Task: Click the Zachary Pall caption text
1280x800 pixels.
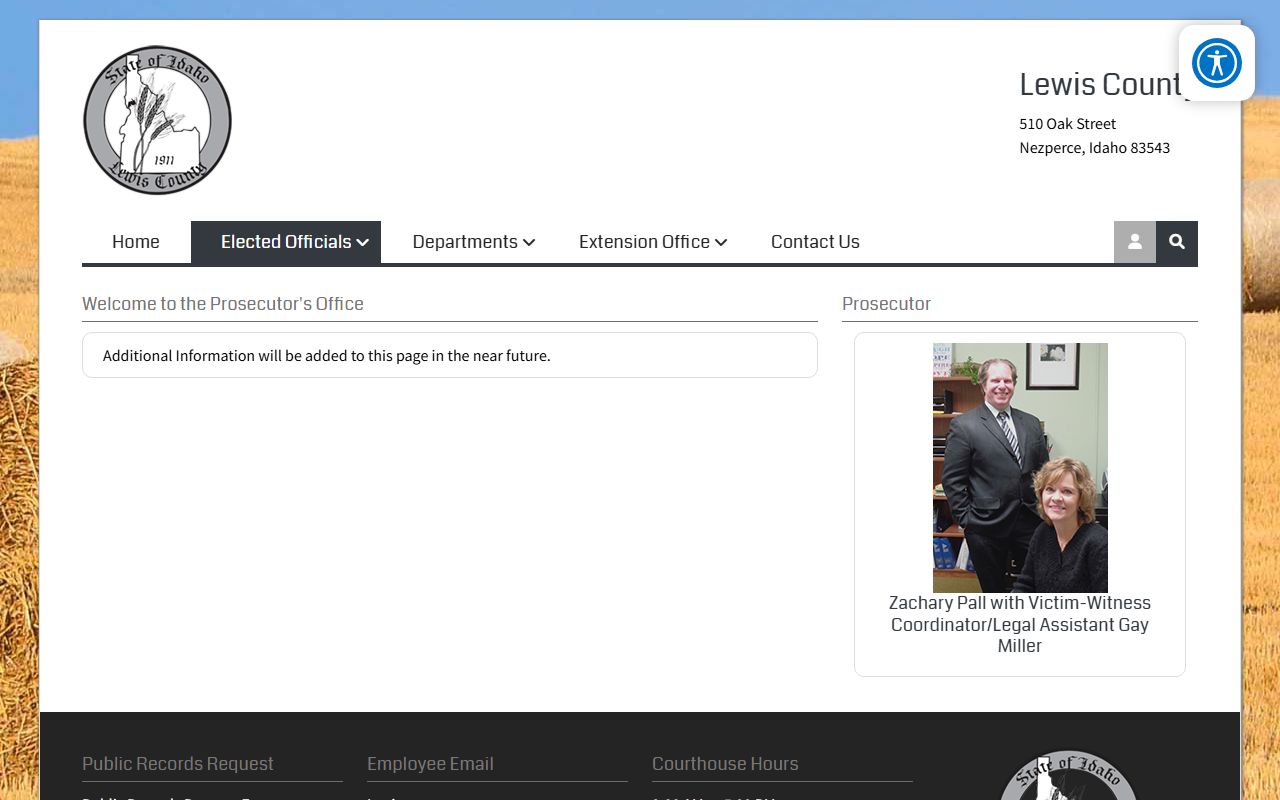Action: coord(1020,624)
